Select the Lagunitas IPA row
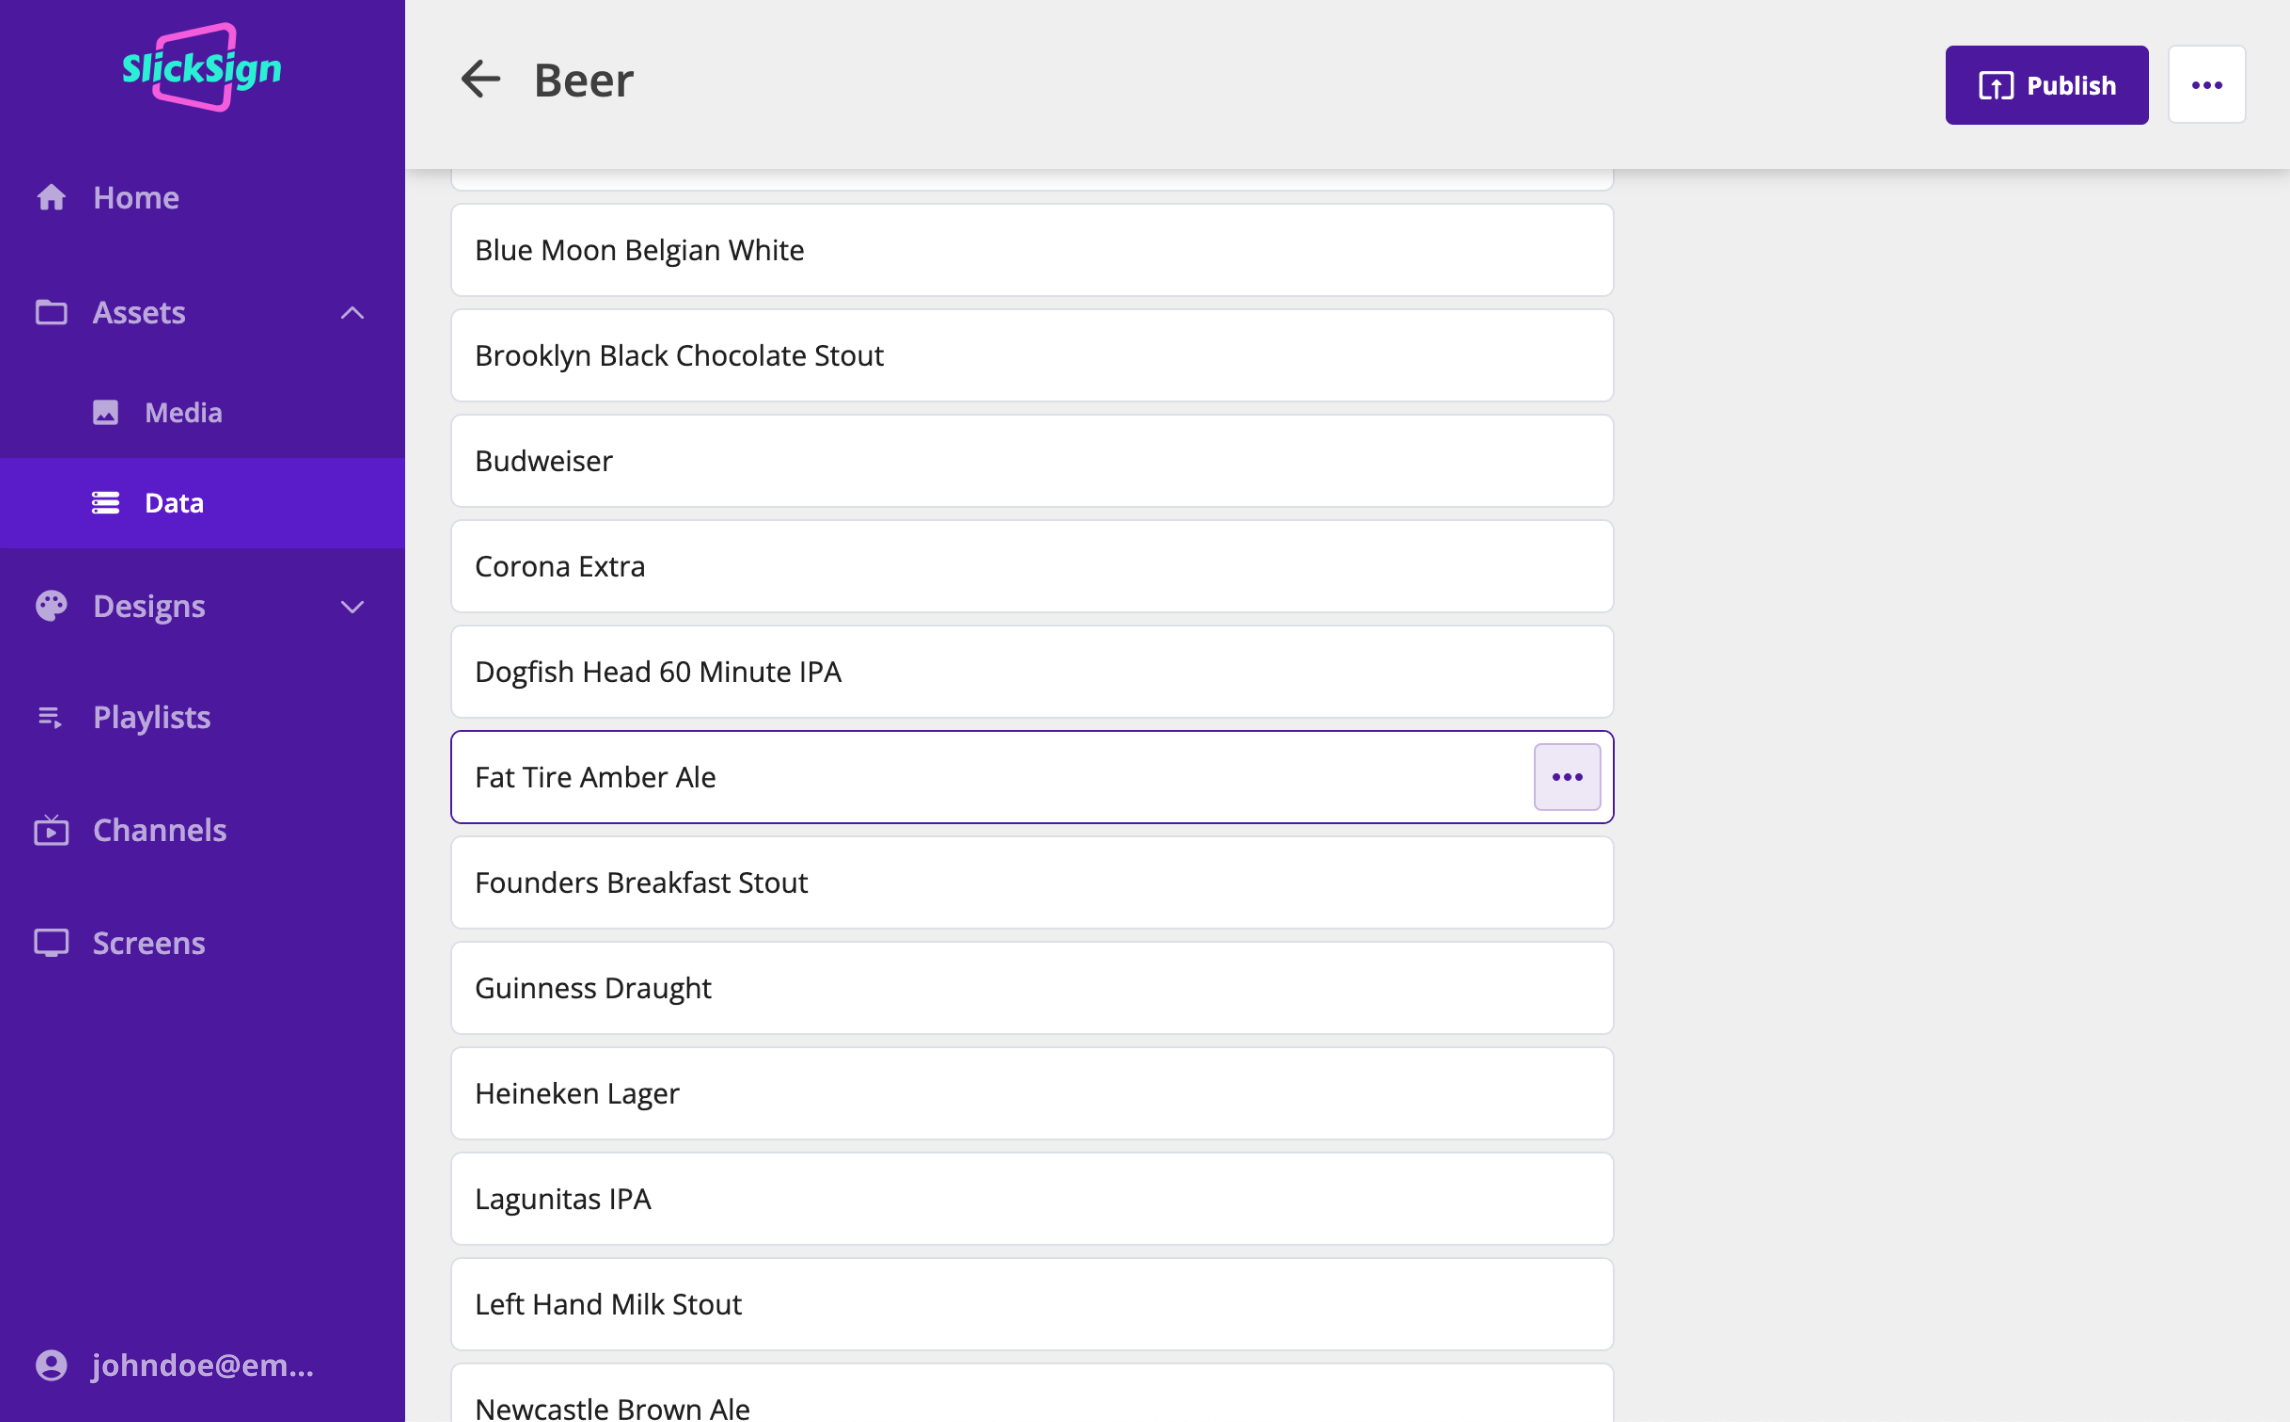The height and width of the screenshot is (1422, 2290). [x=1031, y=1199]
